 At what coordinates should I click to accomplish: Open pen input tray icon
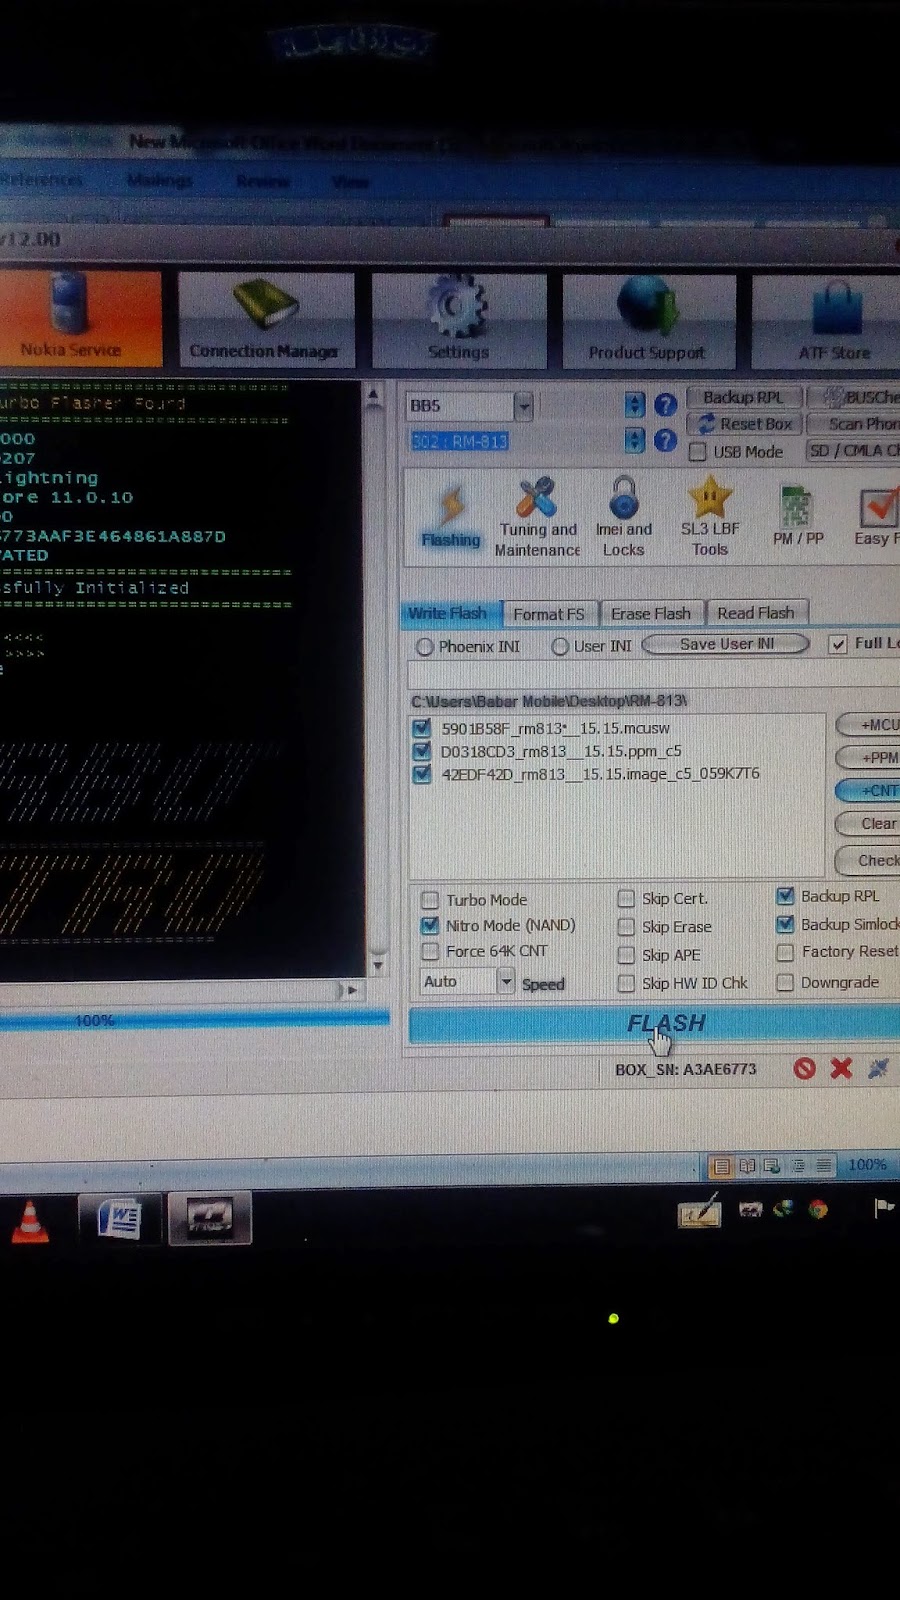pos(700,1211)
